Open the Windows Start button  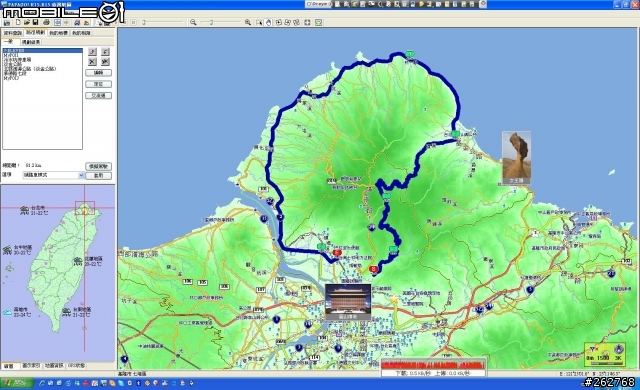click(17, 383)
